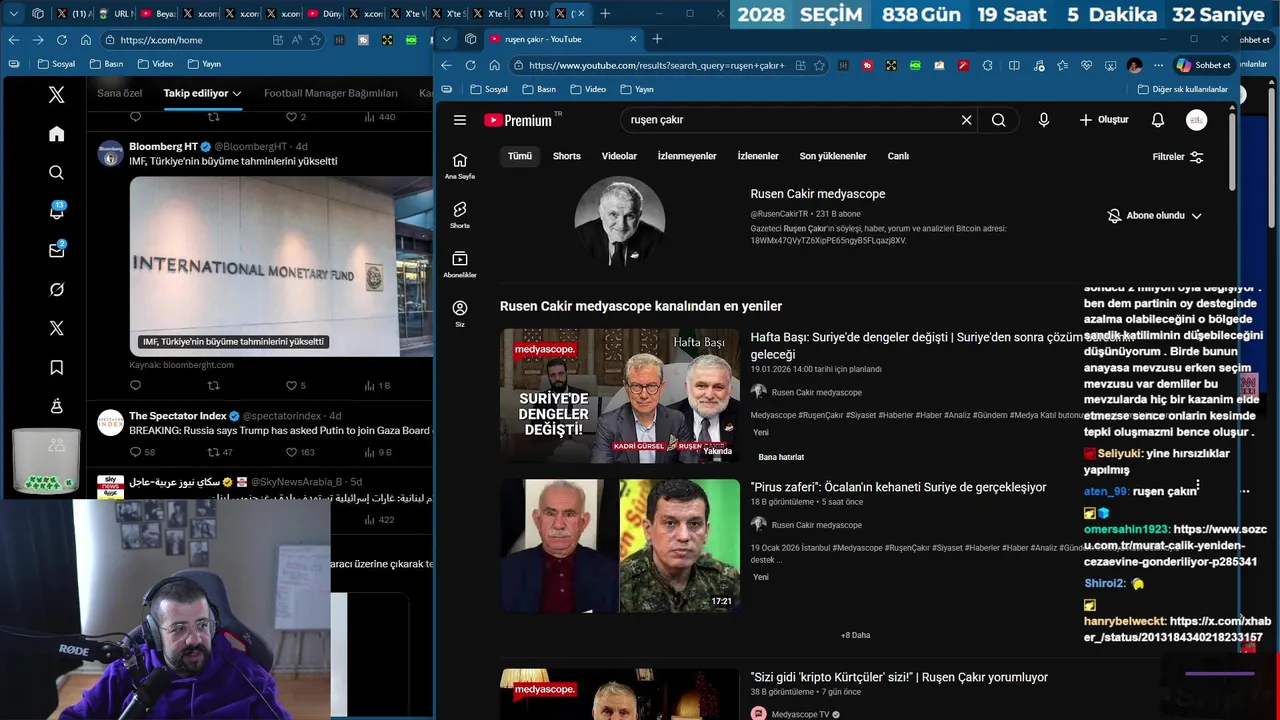The height and width of the screenshot is (720, 1280).
Task: Open X messages envelope icon
Action: pos(57,250)
